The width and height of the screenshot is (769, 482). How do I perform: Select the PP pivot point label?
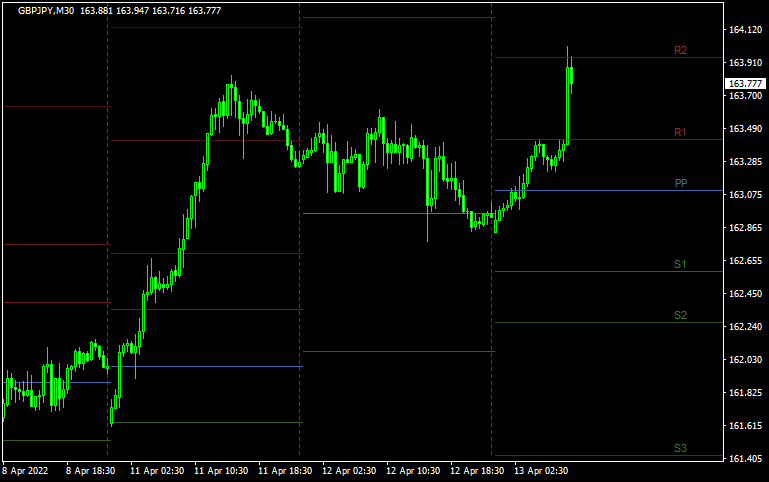click(680, 183)
